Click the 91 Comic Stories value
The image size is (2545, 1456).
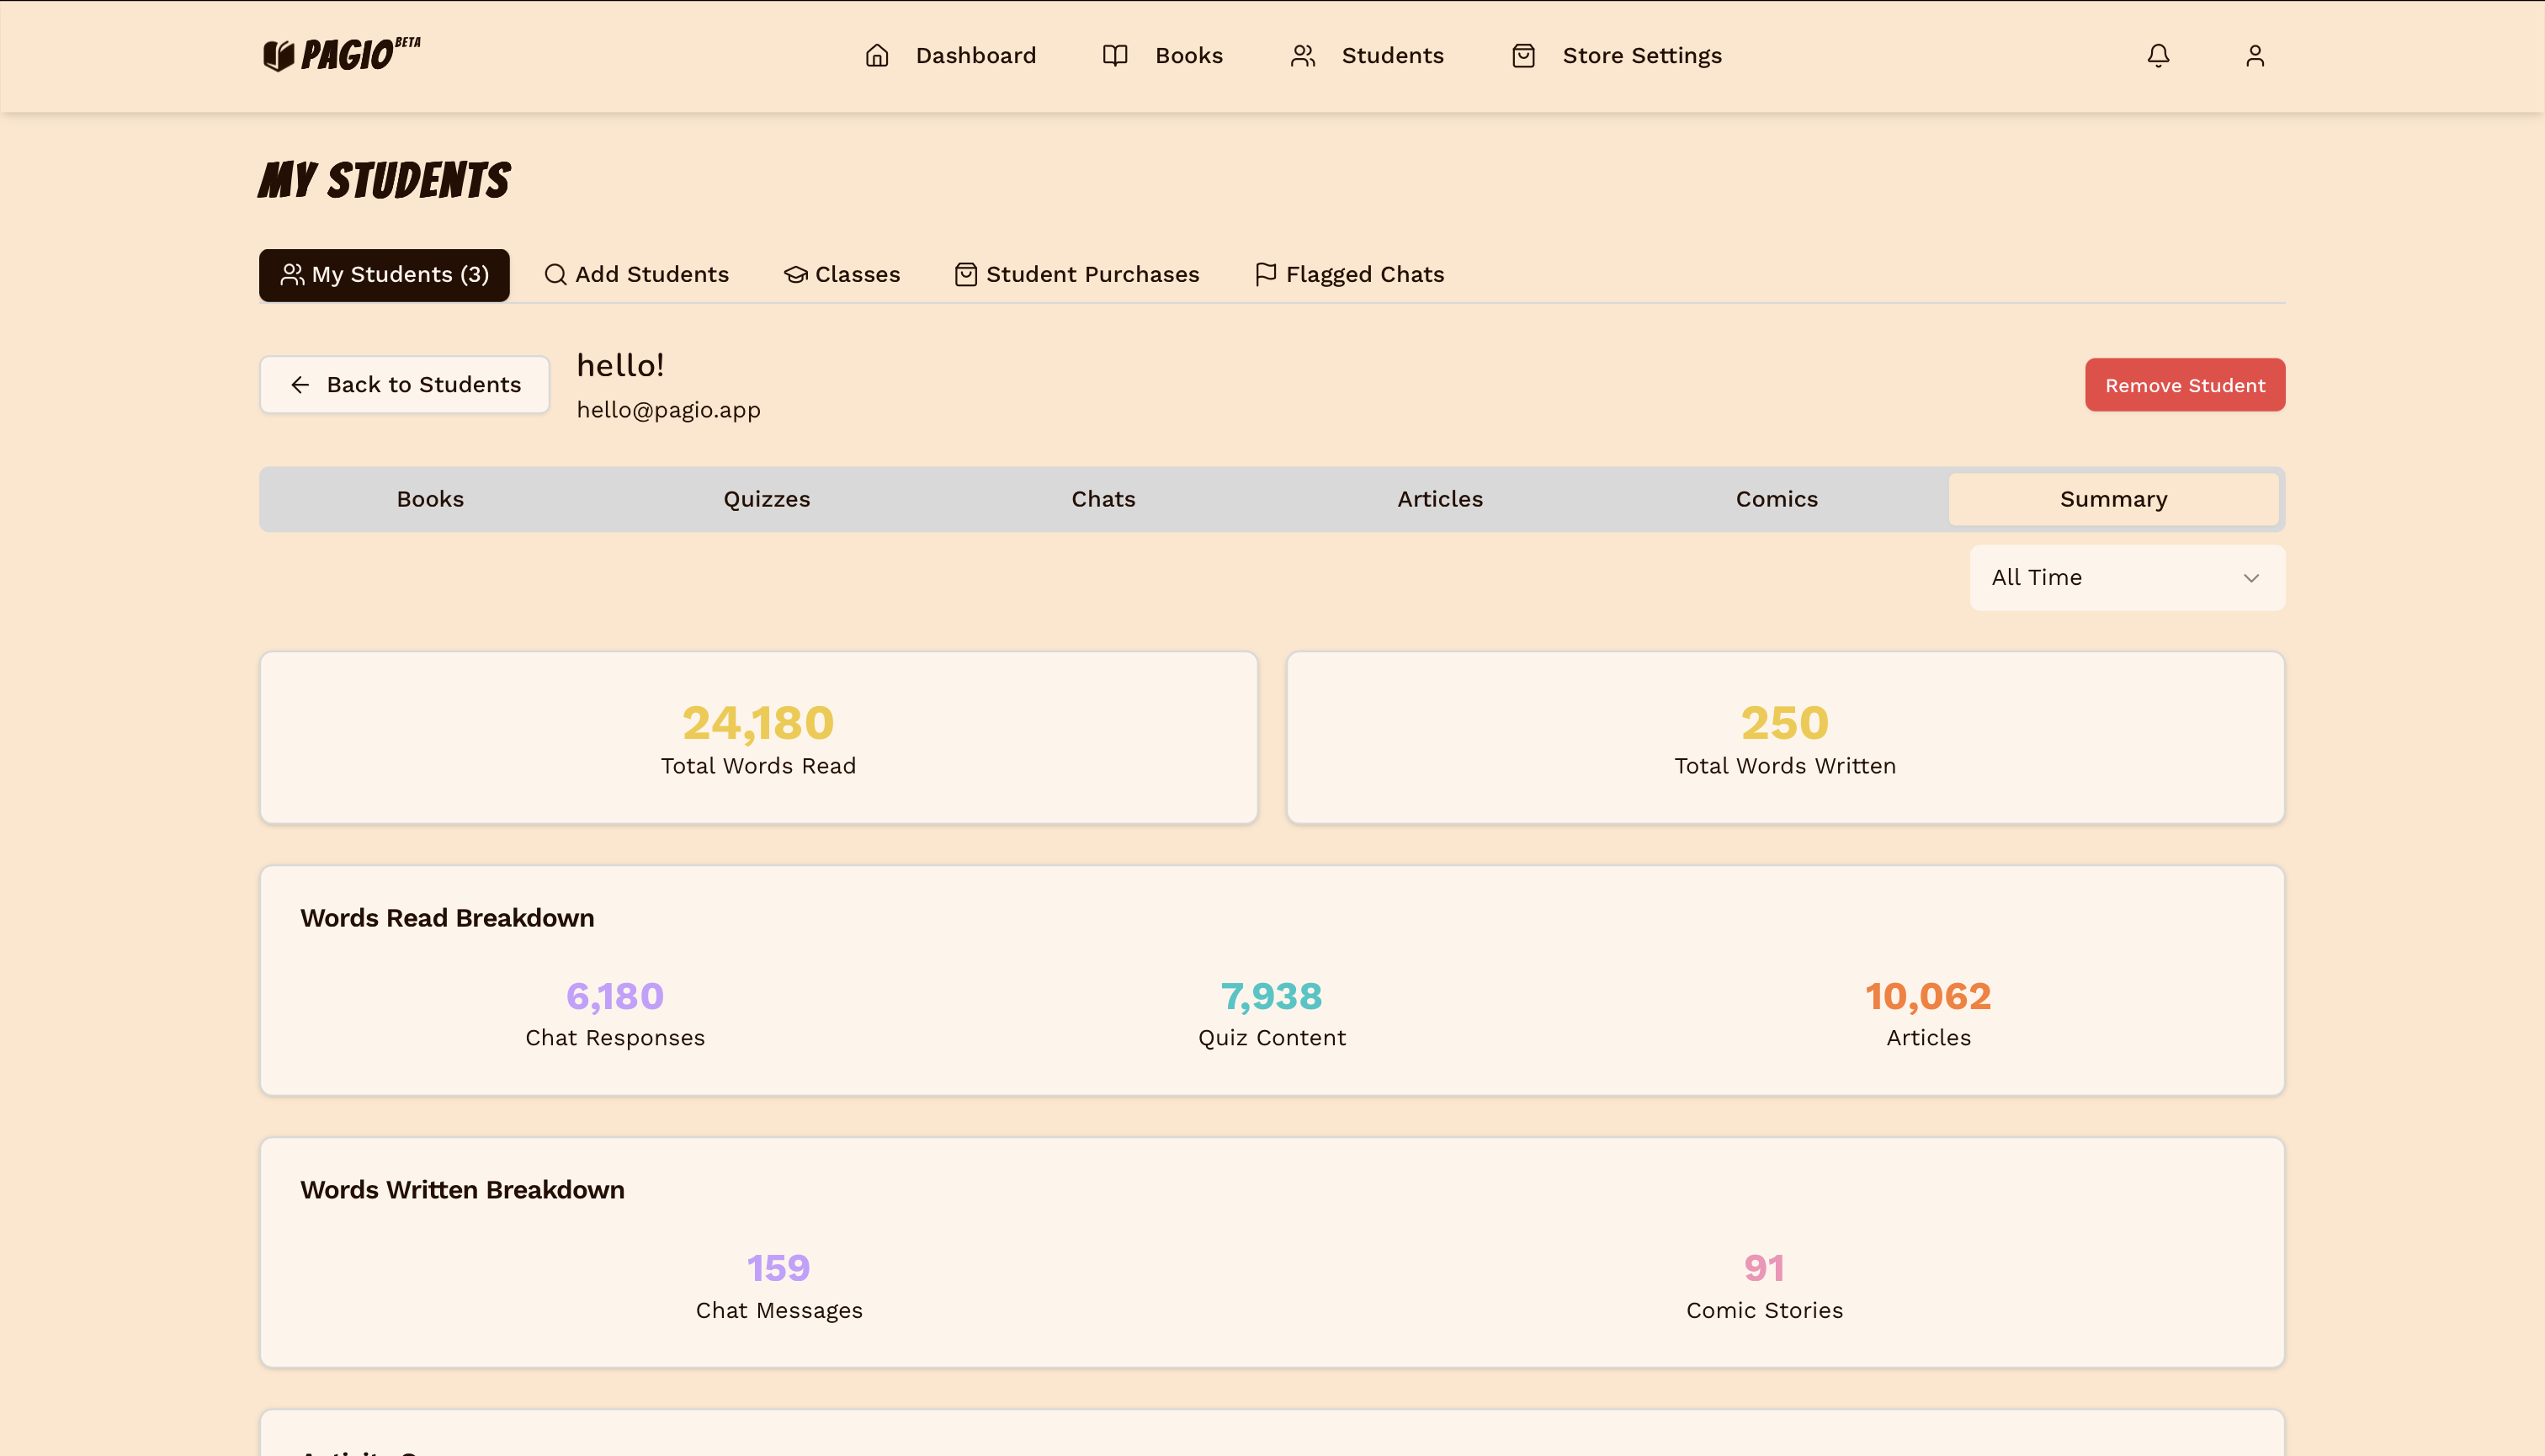pyautogui.click(x=1764, y=1268)
